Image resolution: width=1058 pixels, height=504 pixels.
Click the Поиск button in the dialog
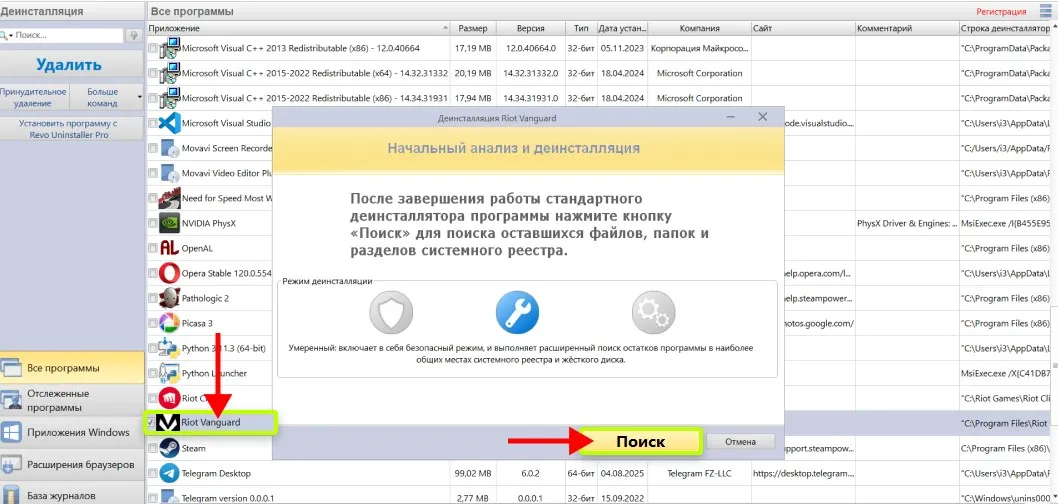tap(640, 442)
